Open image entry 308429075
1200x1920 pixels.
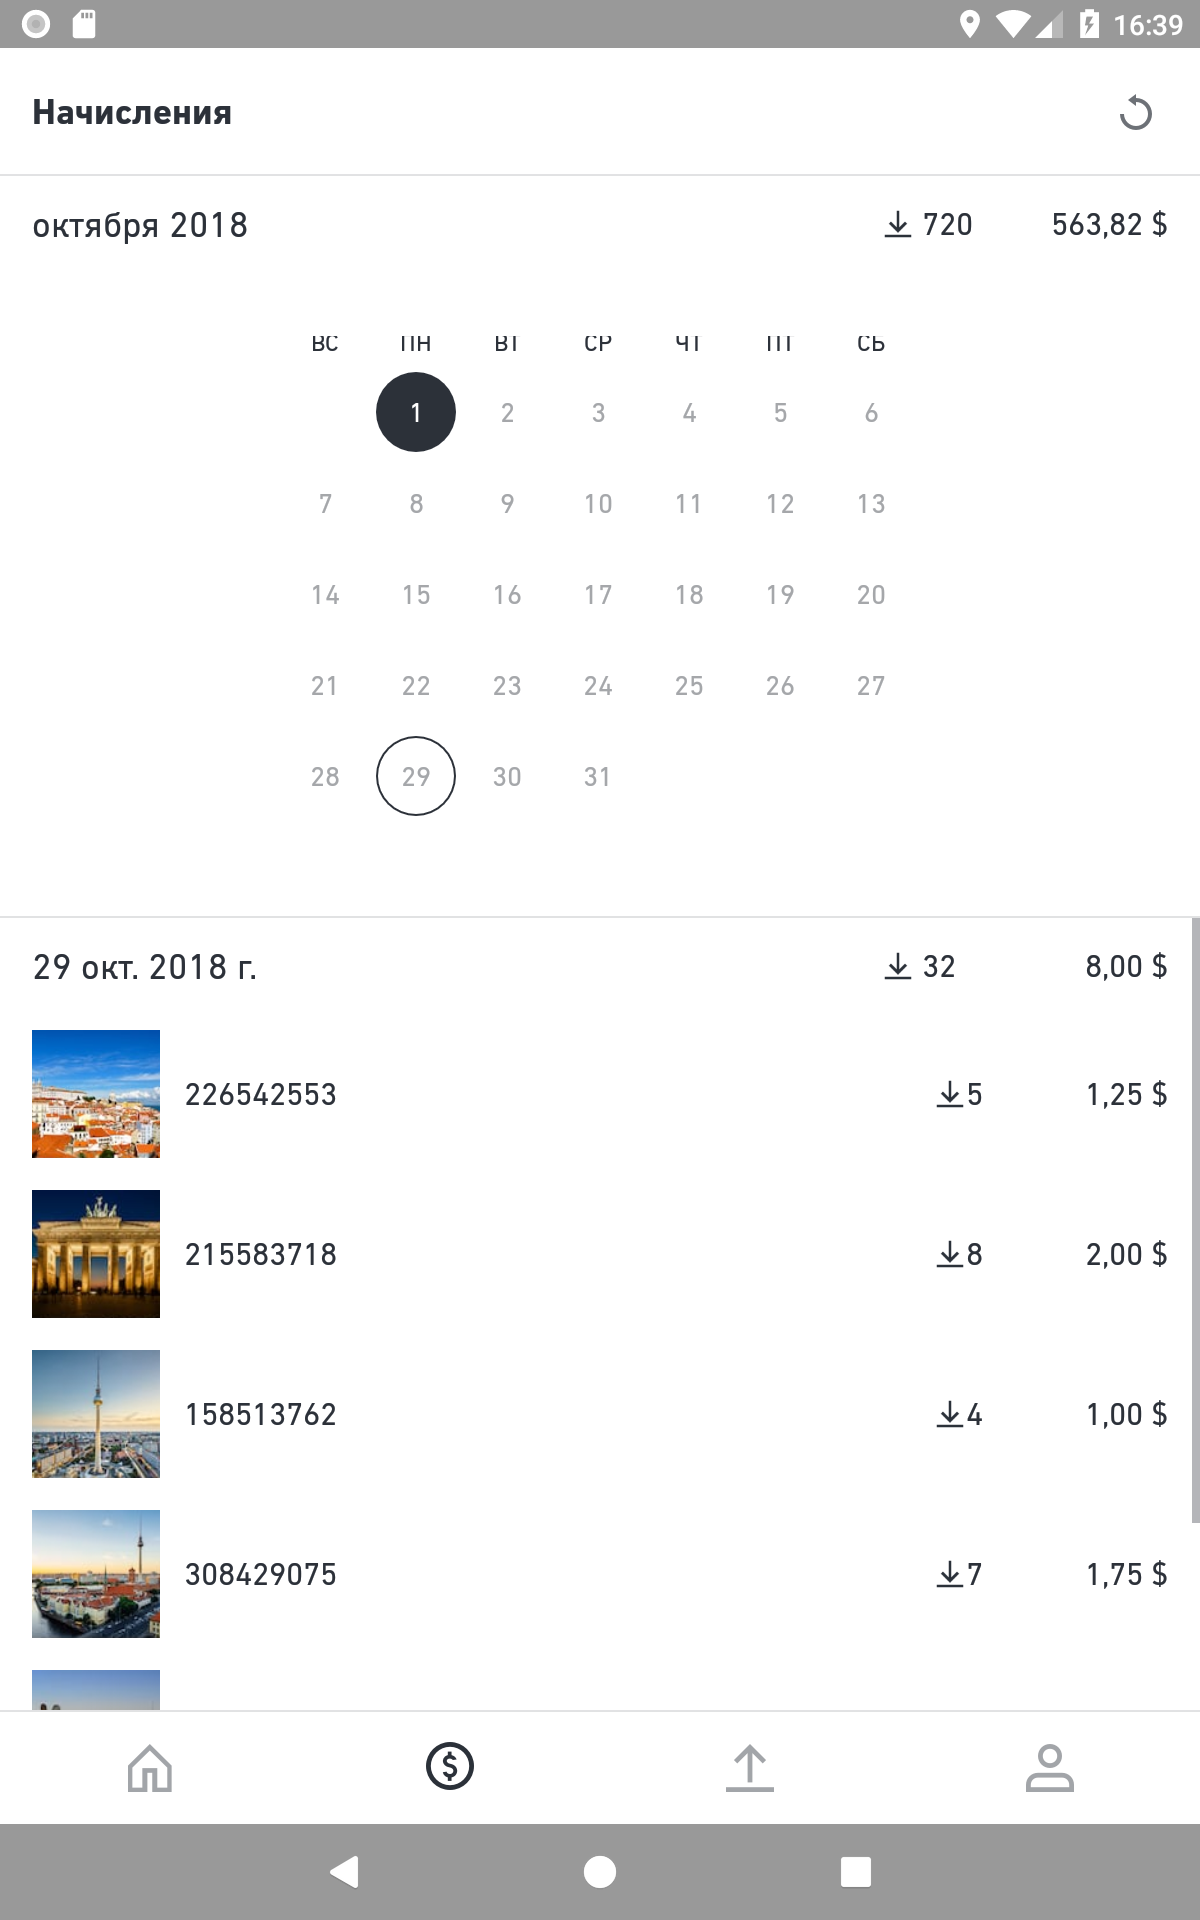coord(600,1574)
